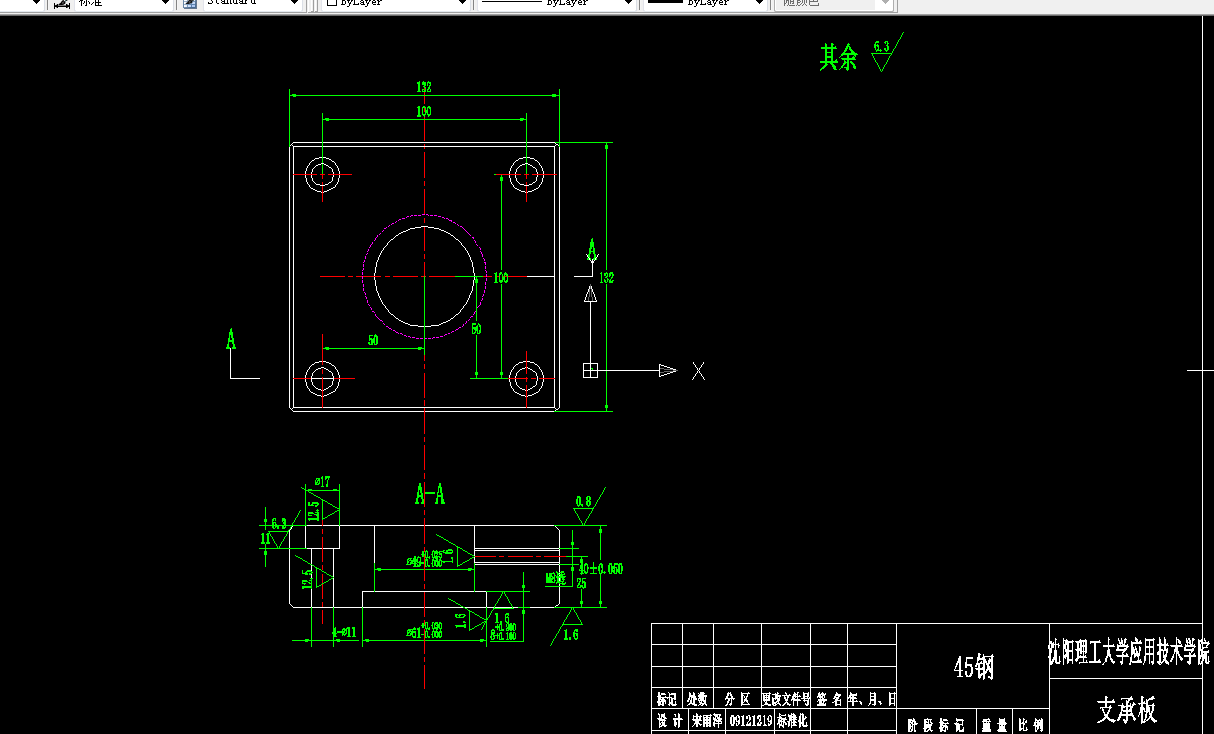Select the 45钢 material text in title block
Image resolution: width=1214 pixels, height=734 pixels.
coord(974,668)
